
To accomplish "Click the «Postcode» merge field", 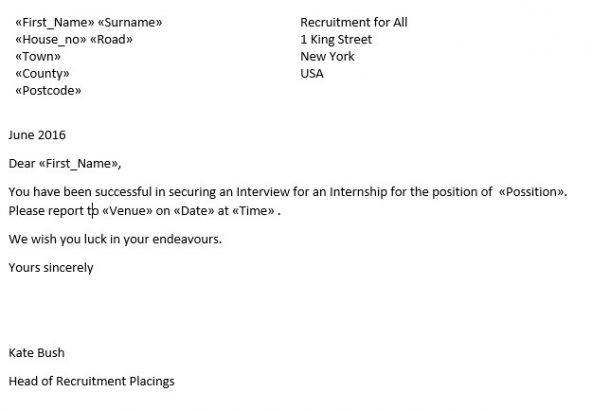I will click(48, 90).
